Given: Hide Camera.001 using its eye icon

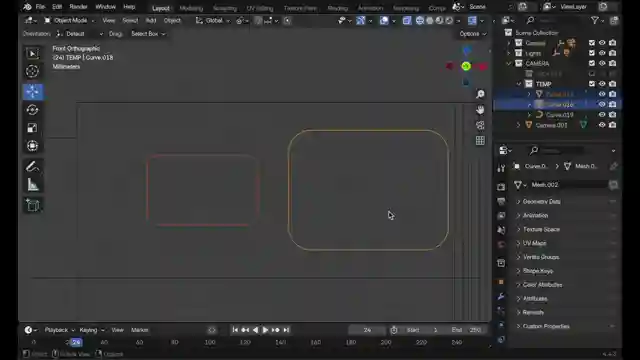Looking at the screenshot, I should point(602,125).
